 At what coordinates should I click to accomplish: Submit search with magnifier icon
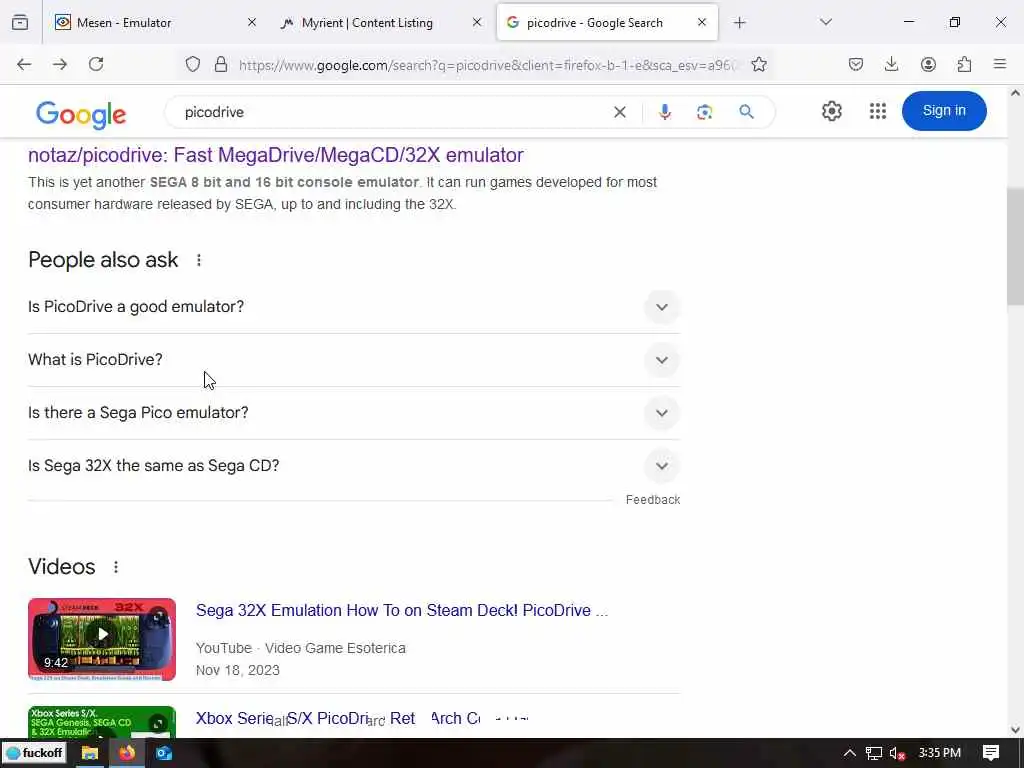pos(746,112)
